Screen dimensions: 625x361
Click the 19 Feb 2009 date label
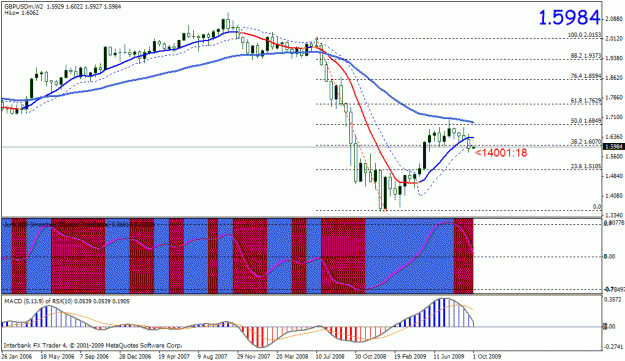(410, 356)
